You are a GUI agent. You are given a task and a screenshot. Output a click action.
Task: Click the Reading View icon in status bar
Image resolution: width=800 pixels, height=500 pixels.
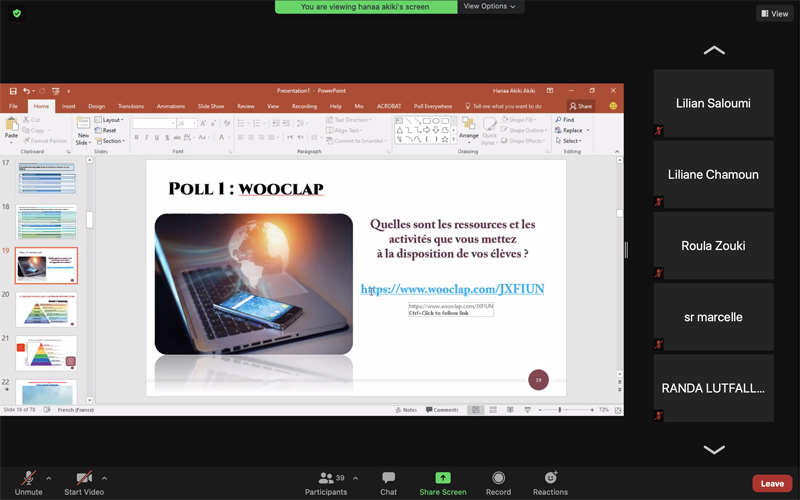(x=510, y=410)
